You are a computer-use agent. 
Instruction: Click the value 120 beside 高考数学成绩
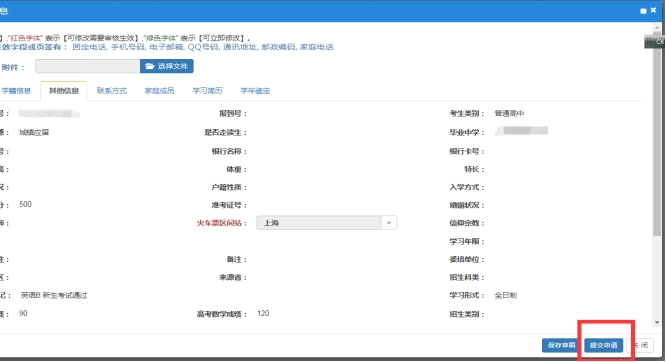click(x=263, y=313)
